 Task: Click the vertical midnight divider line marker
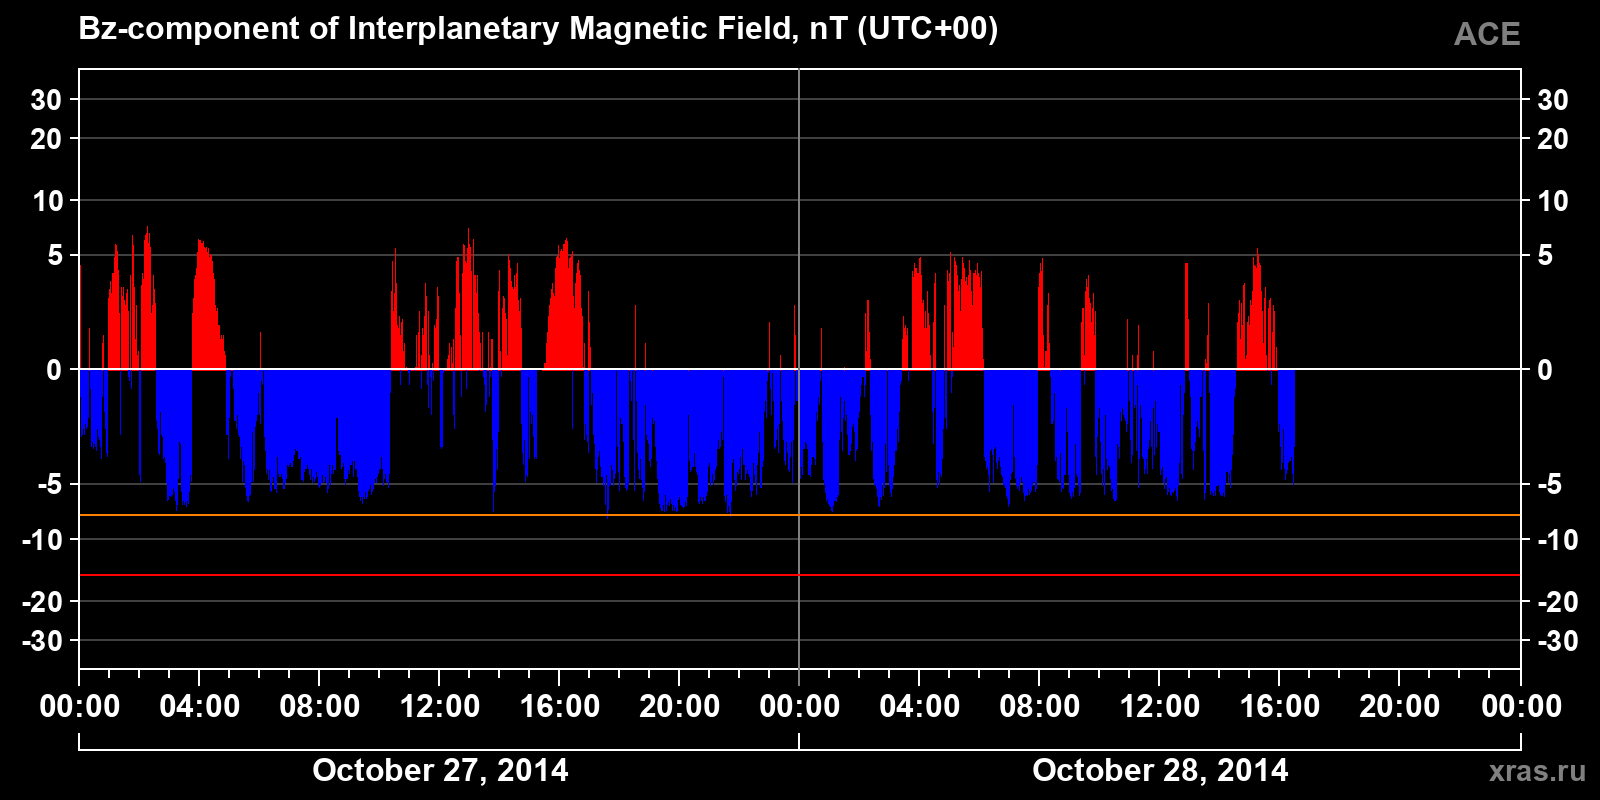pyautogui.click(x=799, y=370)
